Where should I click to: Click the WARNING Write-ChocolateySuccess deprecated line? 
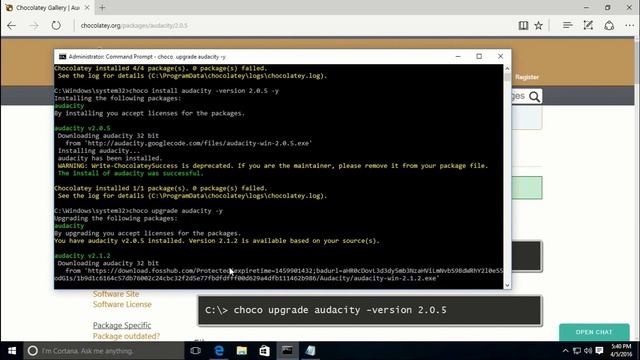[x=273, y=166]
